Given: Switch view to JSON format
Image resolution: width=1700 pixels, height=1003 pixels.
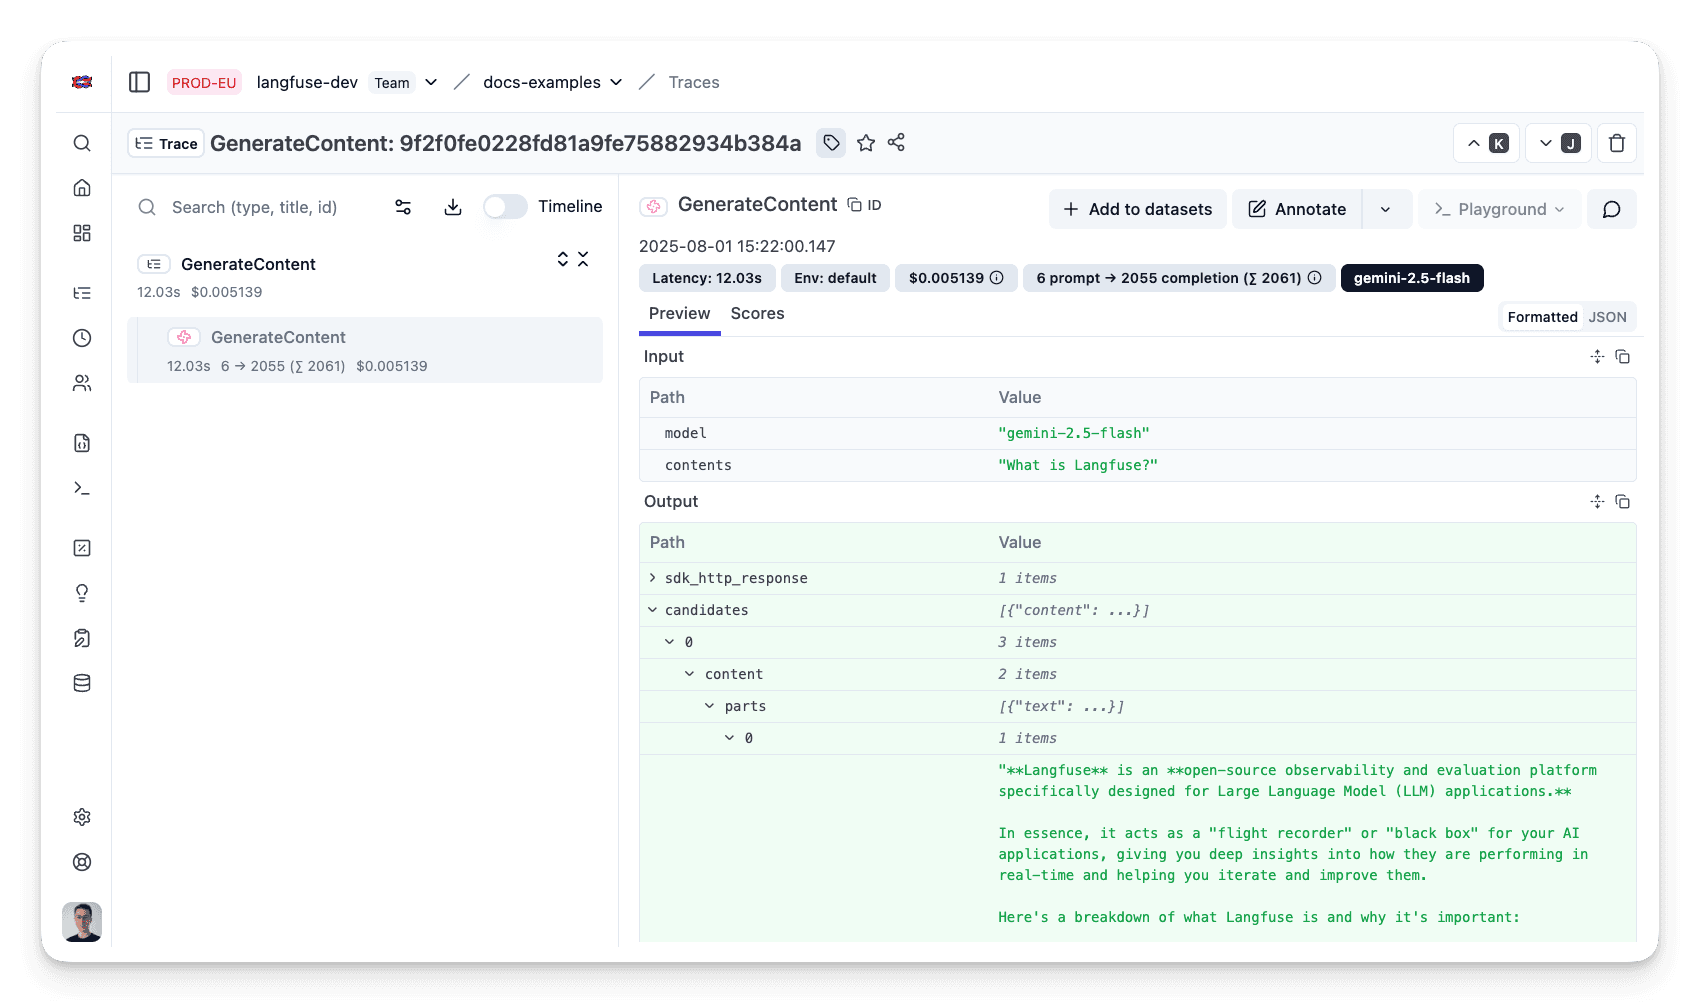Looking at the screenshot, I should click(x=1607, y=317).
